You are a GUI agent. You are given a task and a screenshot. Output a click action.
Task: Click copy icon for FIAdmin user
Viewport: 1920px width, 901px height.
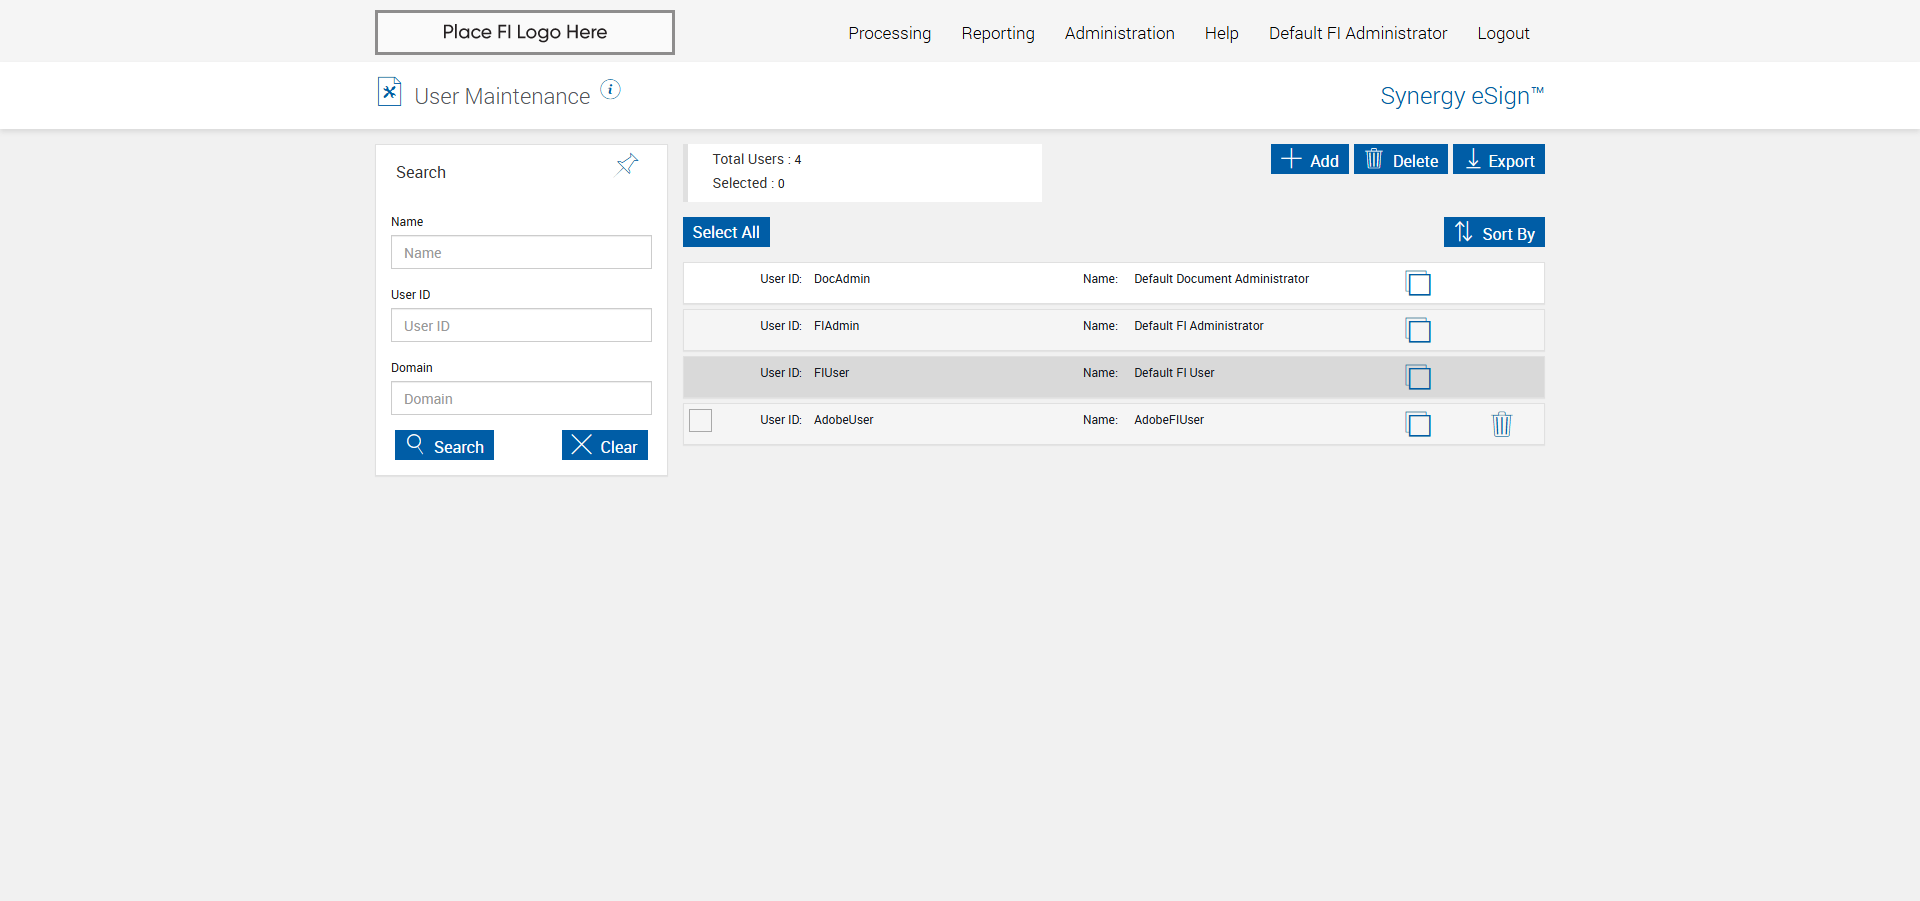(x=1418, y=330)
